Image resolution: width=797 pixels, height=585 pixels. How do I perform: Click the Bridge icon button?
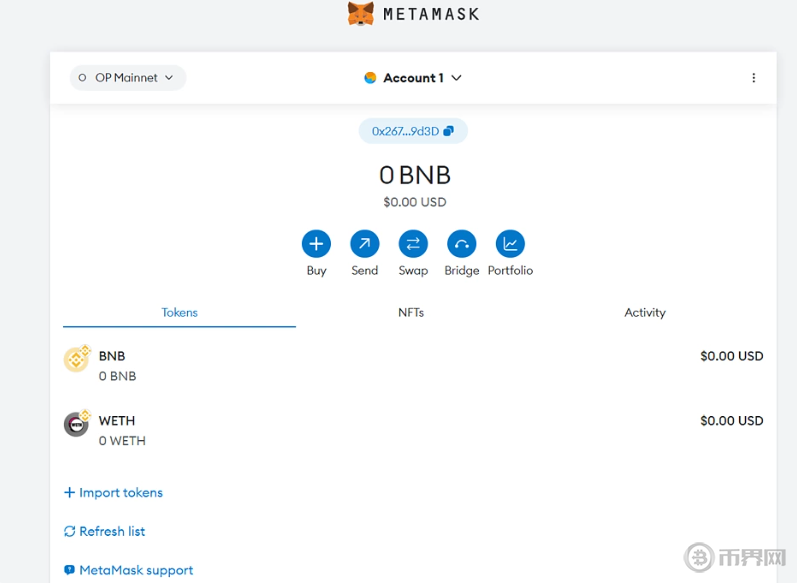pyautogui.click(x=461, y=244)
